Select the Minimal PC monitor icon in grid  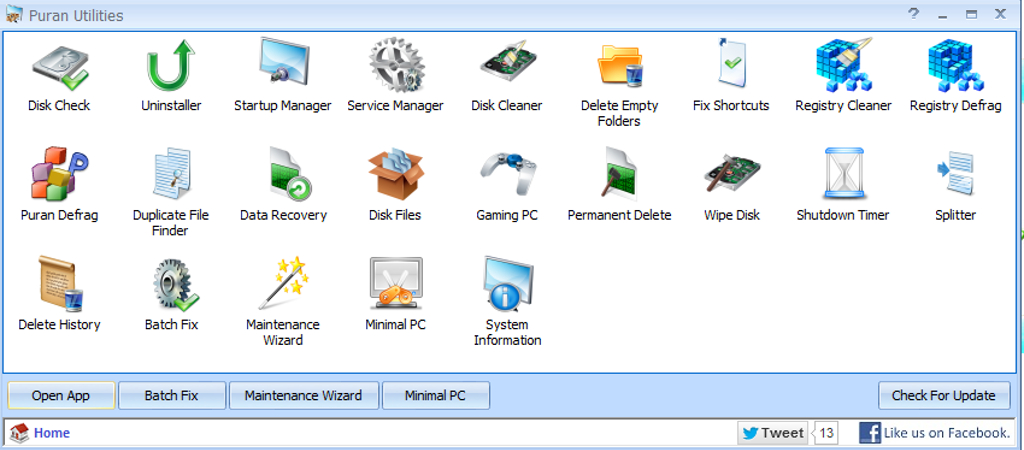[x=396, y=283]
